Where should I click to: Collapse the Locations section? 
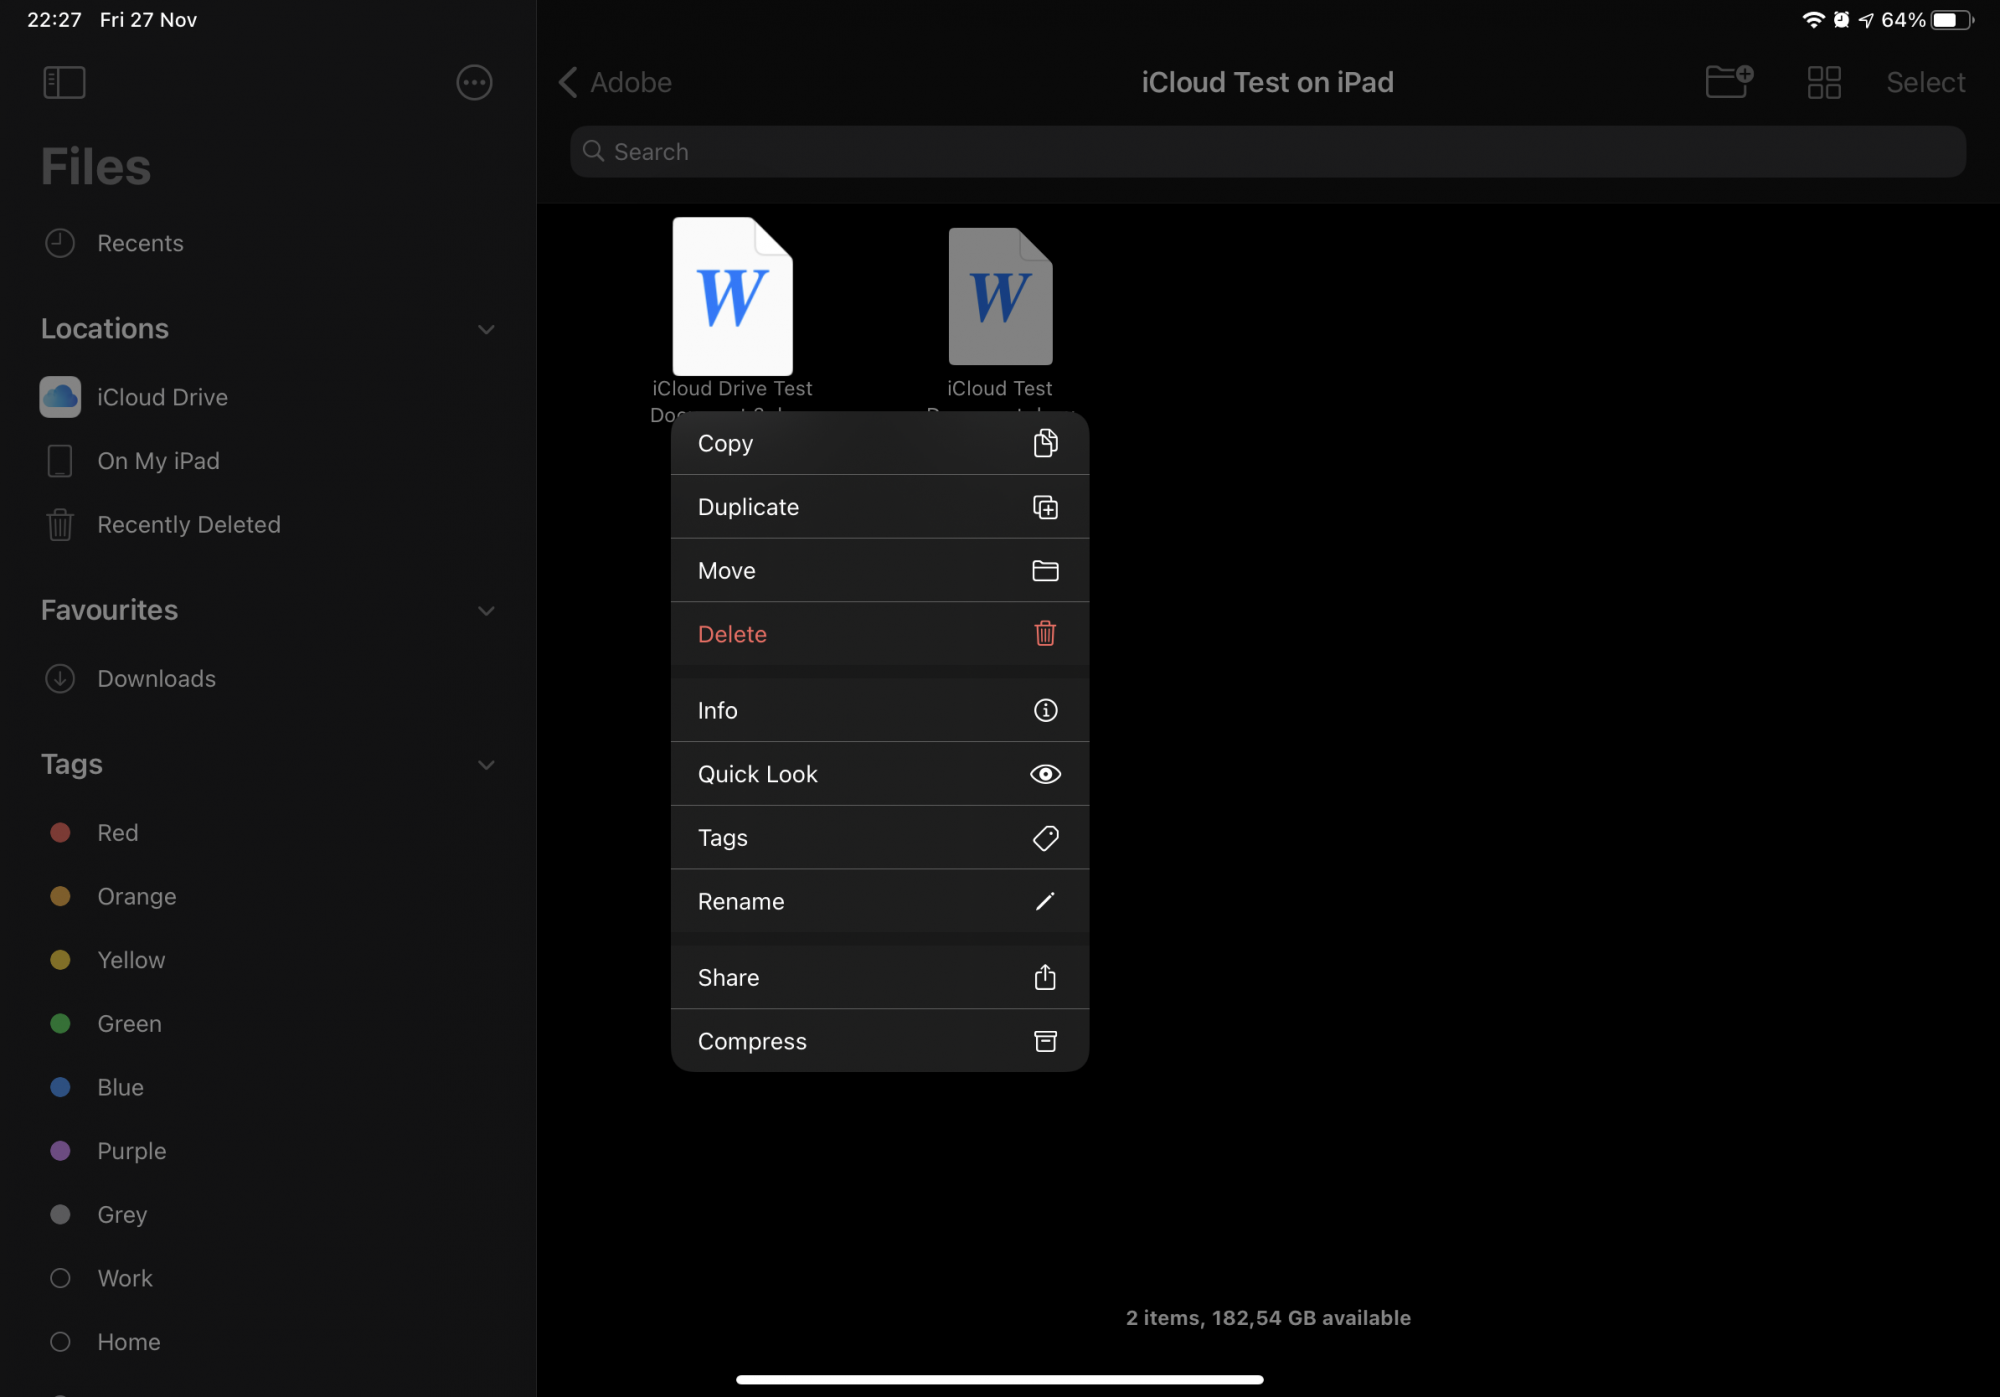point(486,329)
